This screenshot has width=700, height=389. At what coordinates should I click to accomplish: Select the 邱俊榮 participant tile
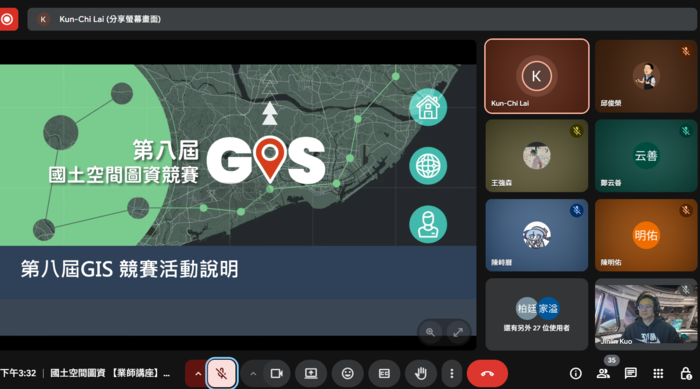click(646, 76)
